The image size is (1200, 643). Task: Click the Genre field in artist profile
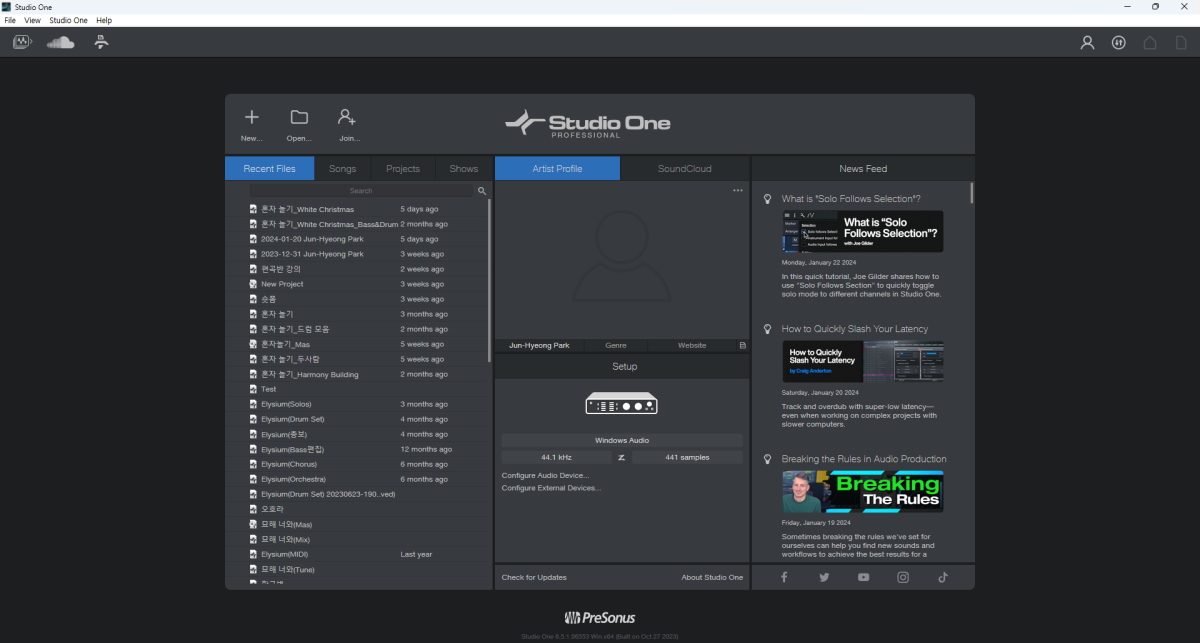pos(616,345)
